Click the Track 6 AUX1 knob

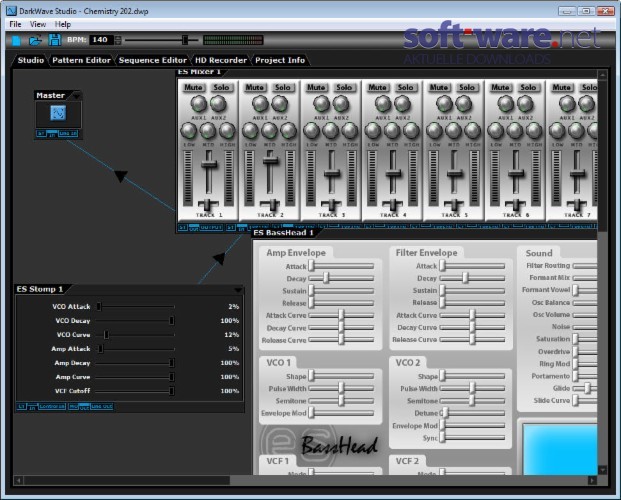point(506,104)
